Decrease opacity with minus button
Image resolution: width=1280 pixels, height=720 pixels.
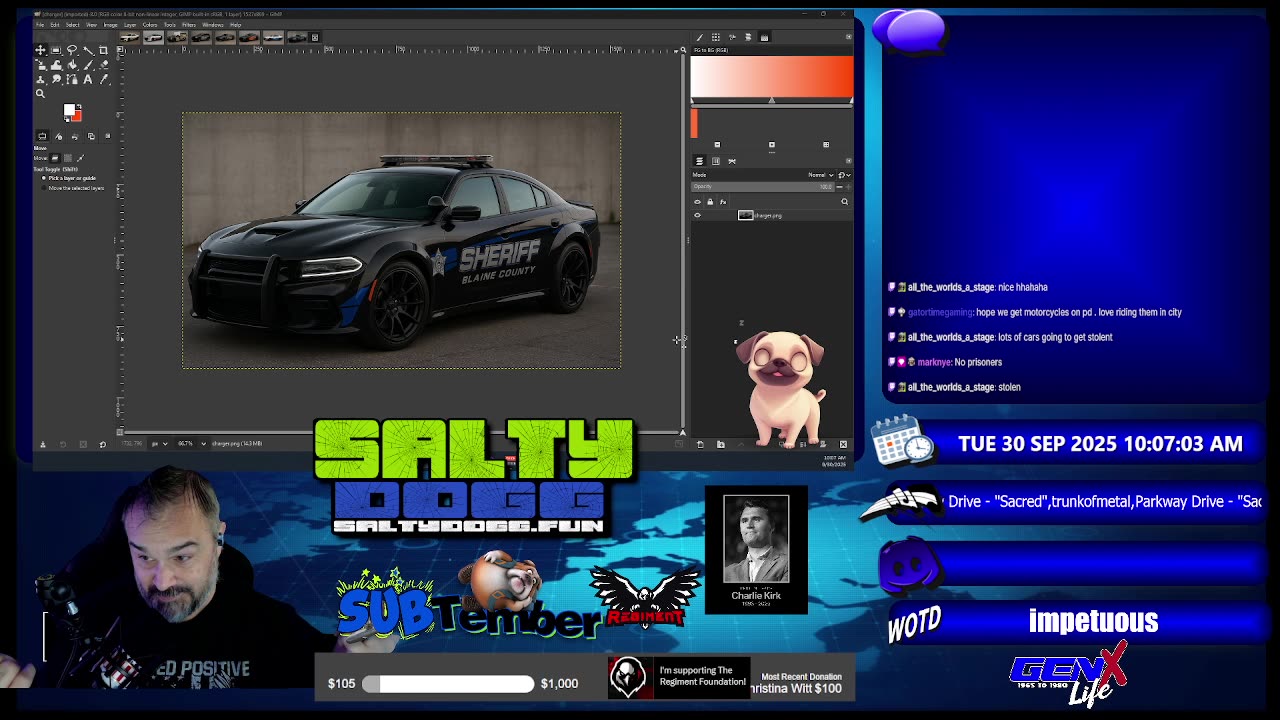840,187
